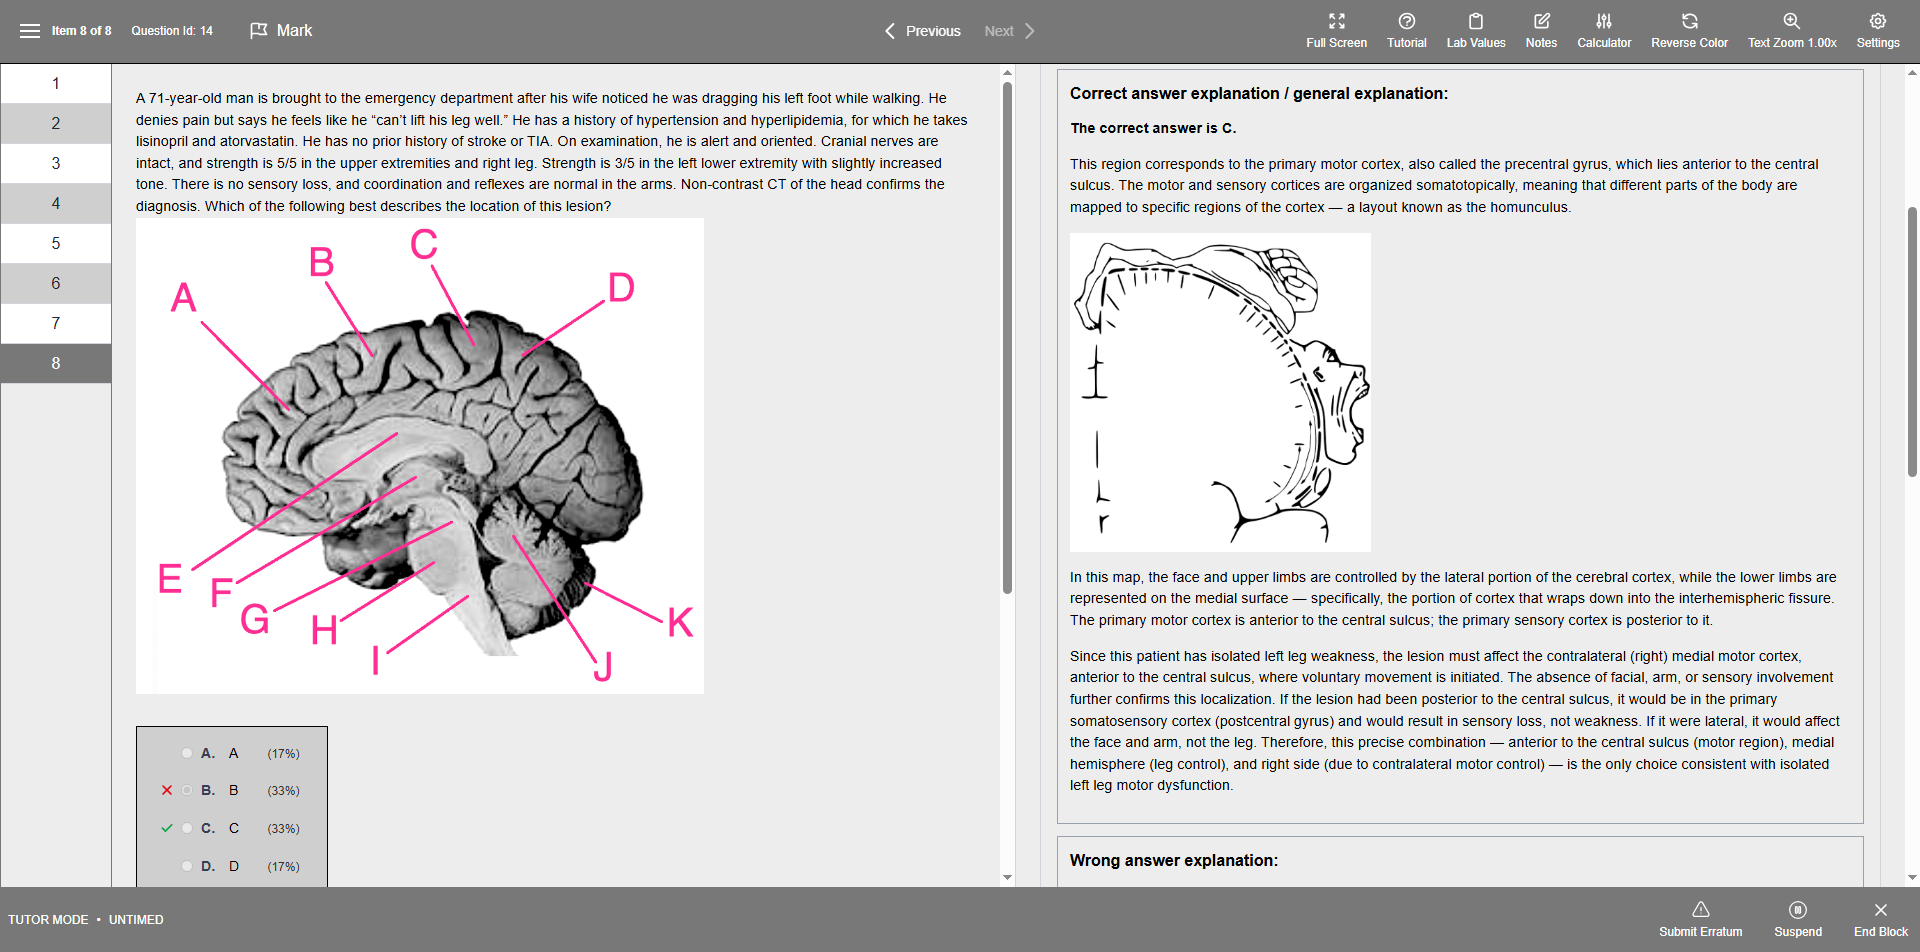Select radio button for answer C
The width and height of the screenshot is (1920, 952).
point(187,828)
